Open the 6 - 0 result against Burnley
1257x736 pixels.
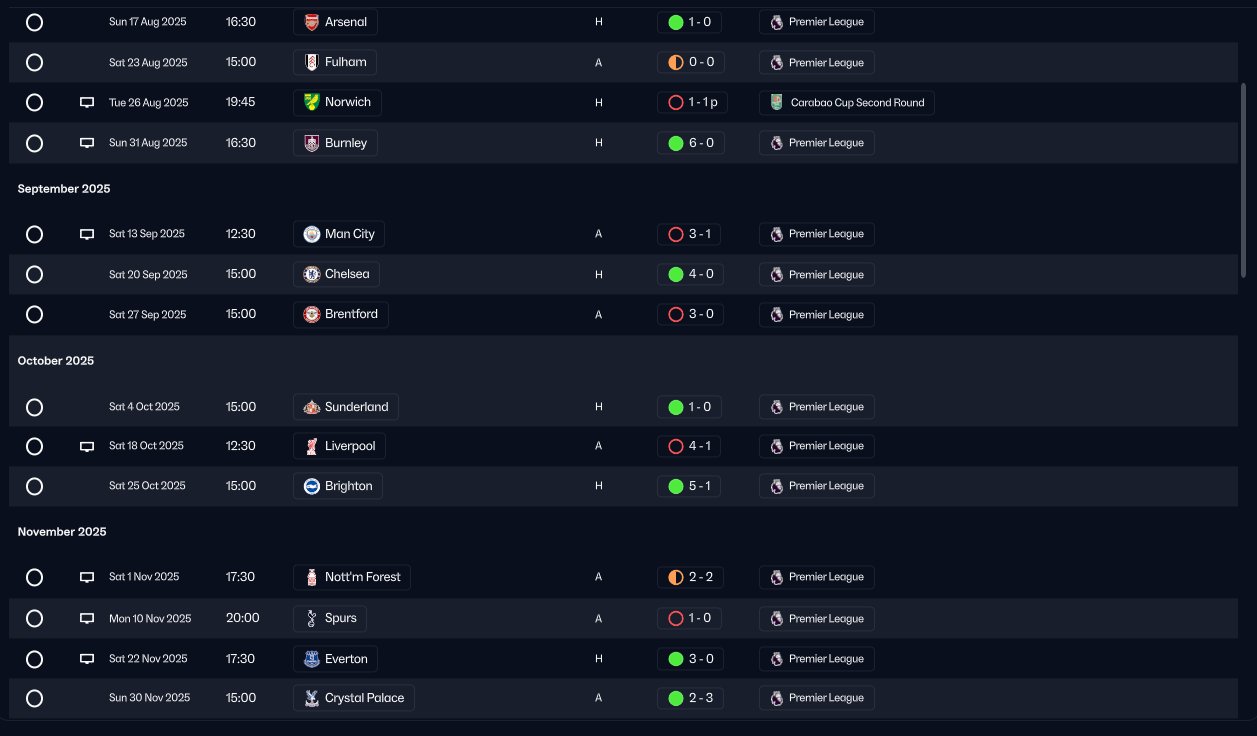point(690,143)
